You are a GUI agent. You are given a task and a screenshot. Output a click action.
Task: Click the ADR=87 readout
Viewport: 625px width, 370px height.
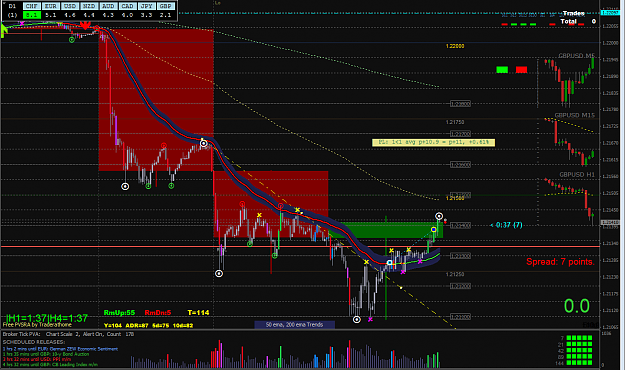[137, 325]
